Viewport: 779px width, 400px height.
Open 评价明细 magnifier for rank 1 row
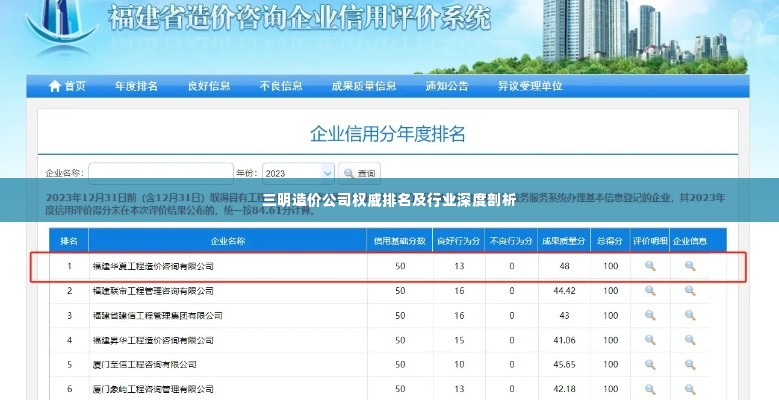(650, 266)
